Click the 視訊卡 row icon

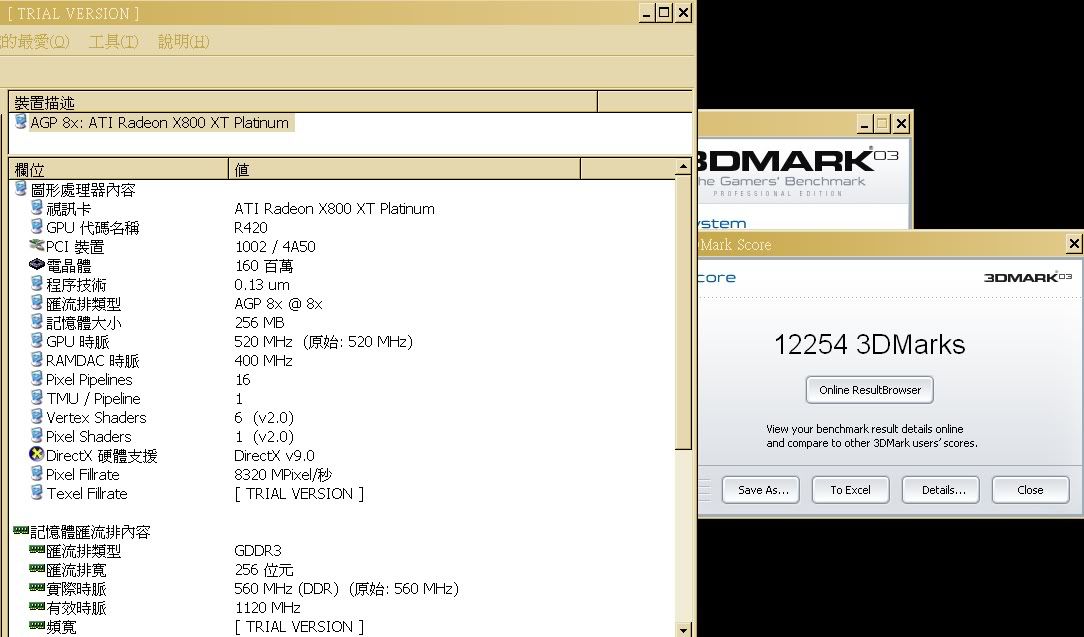point(37,207)
